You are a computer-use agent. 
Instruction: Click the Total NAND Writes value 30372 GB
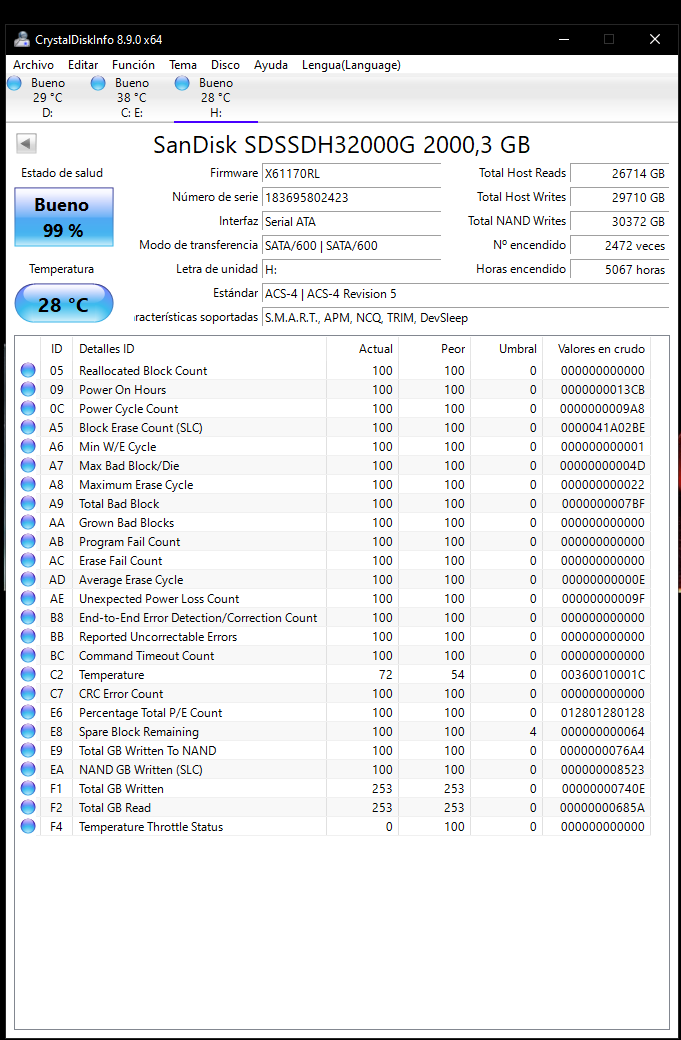pos(619,222)
